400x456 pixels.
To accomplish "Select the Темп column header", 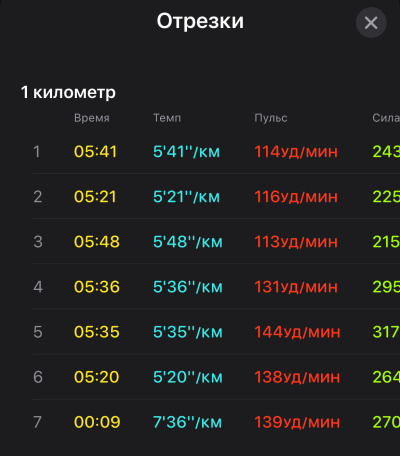I will [167, 118].
